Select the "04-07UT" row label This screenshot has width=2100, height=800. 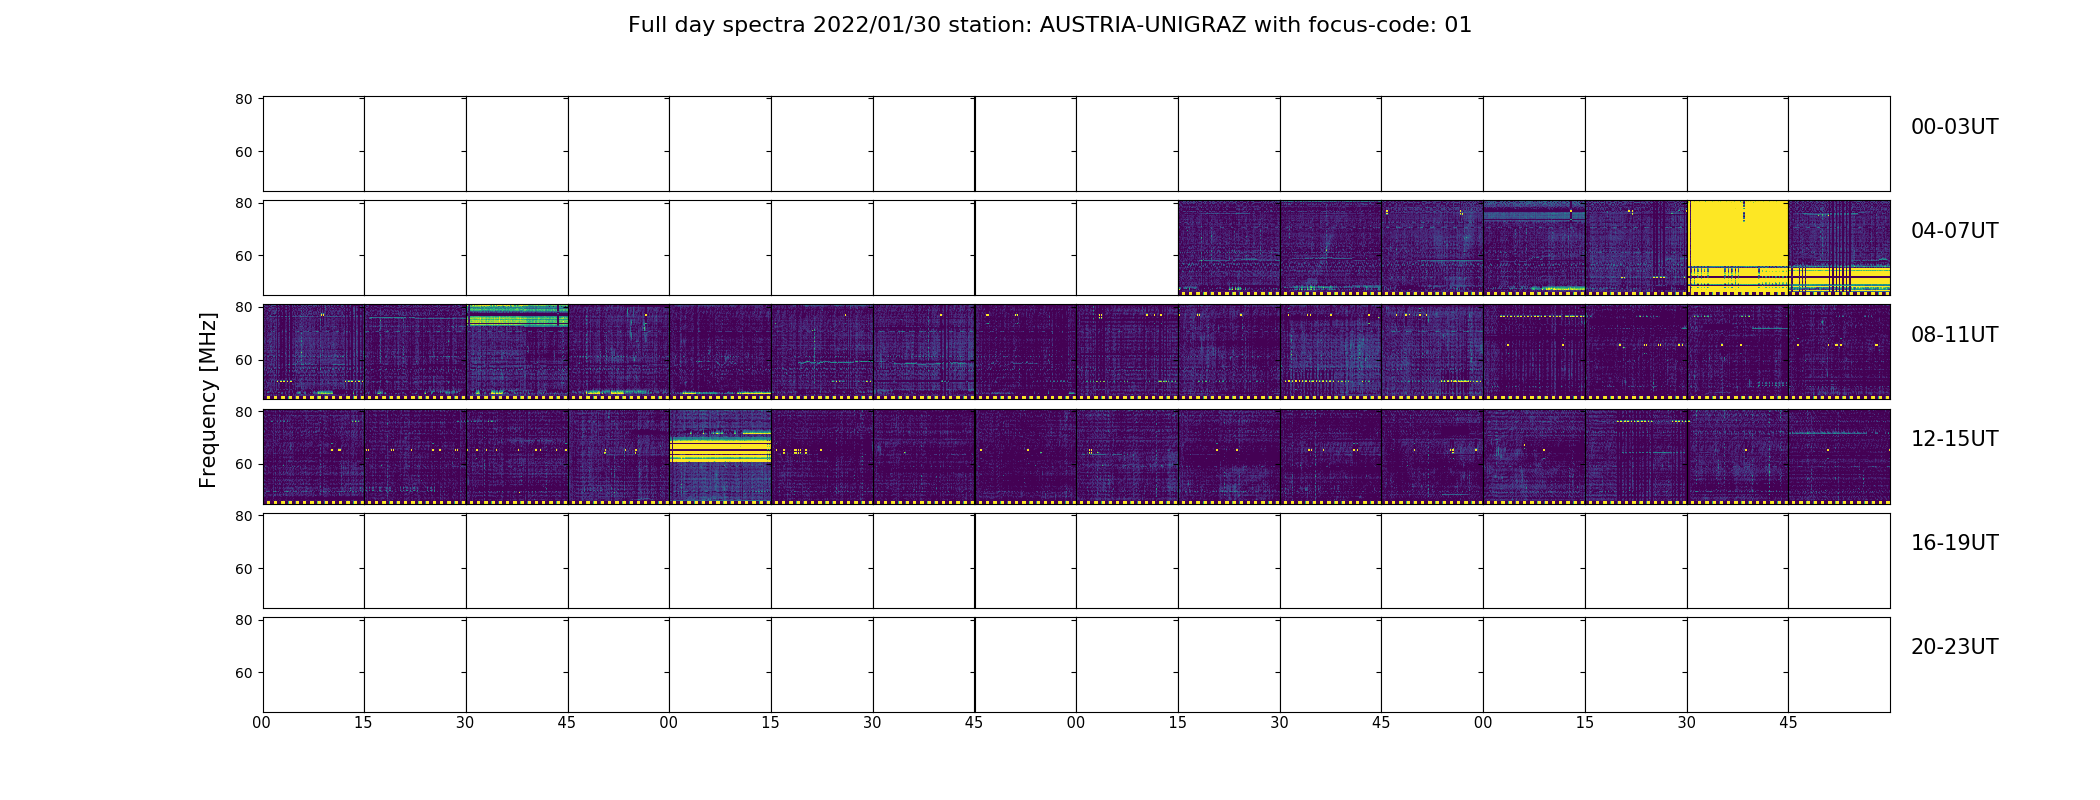click(x=1954, y=231)
